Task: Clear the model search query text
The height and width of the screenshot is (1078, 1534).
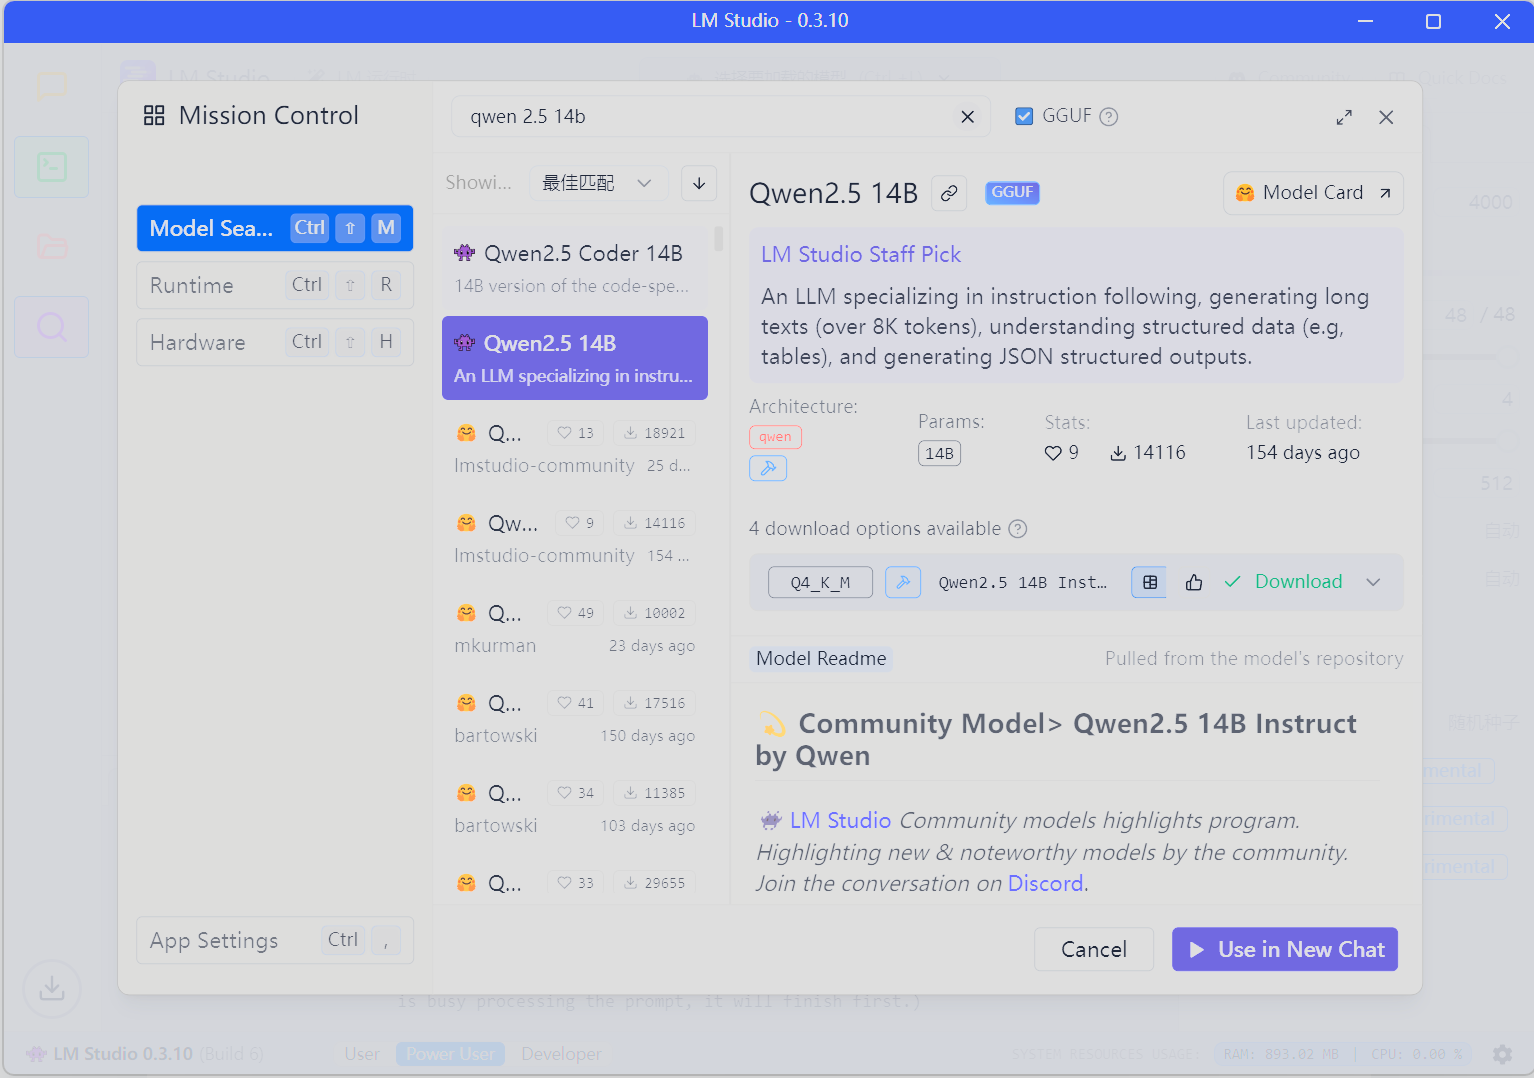Action: 967,117
